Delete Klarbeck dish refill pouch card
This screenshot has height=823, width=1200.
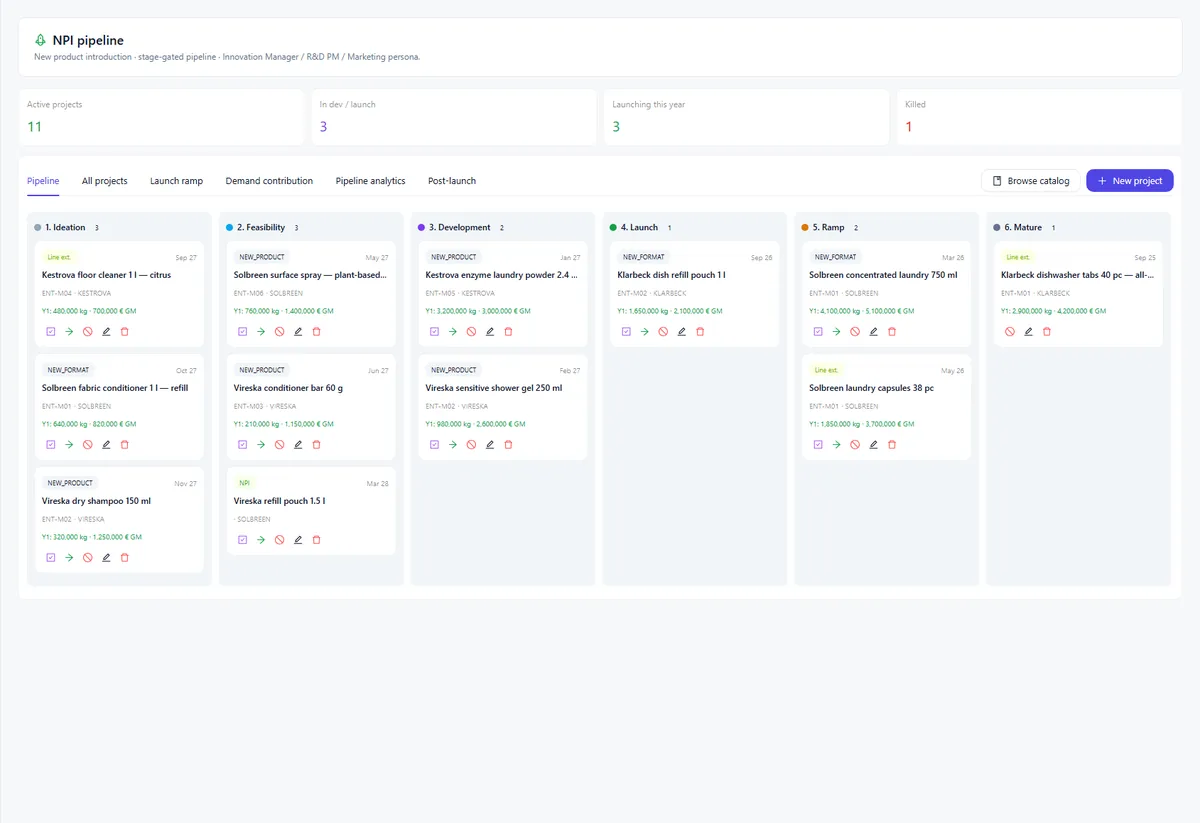point(701,331)
